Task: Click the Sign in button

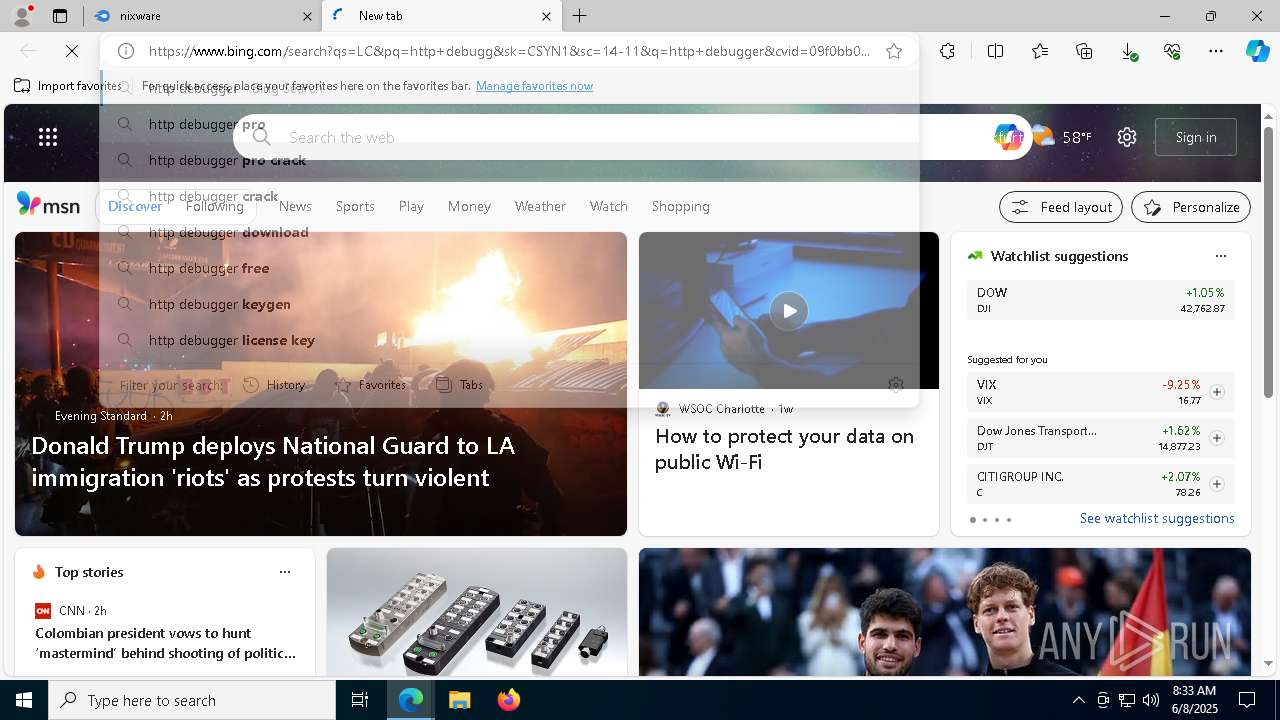Action: [x=1196, y=137]
